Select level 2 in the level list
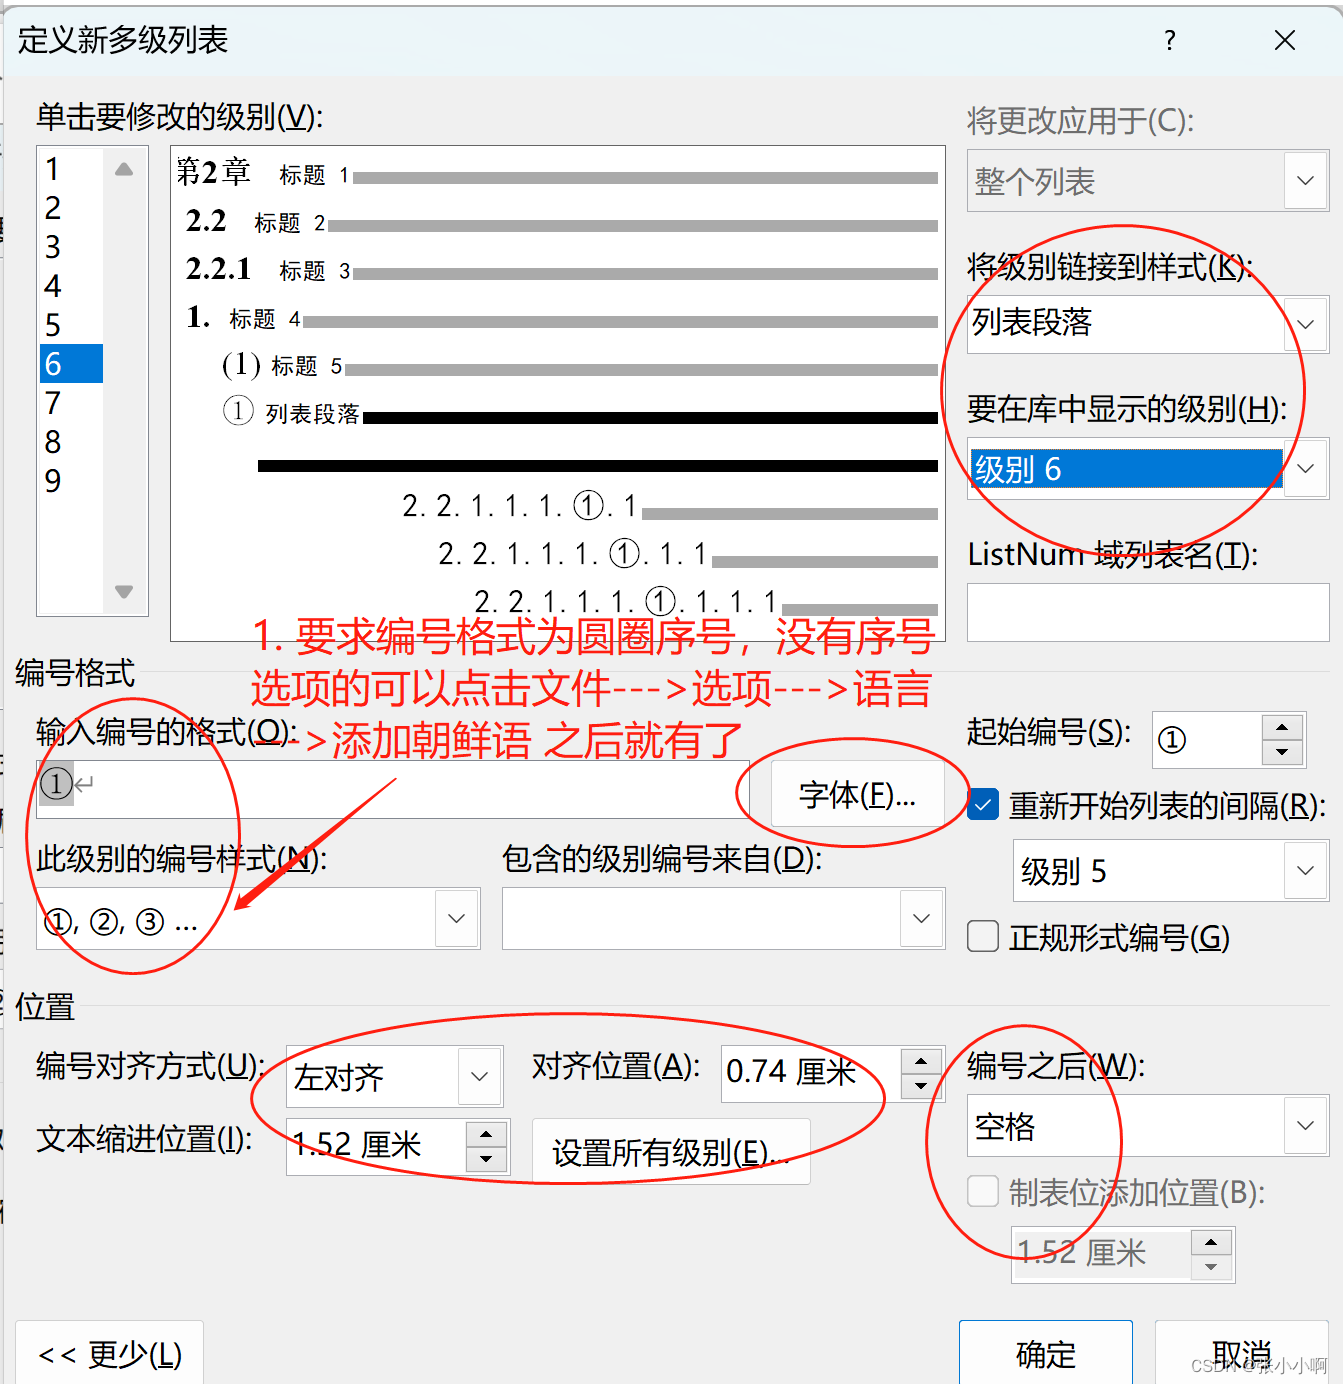This screenshot has width=1343, height=1384. pos(70,208)
